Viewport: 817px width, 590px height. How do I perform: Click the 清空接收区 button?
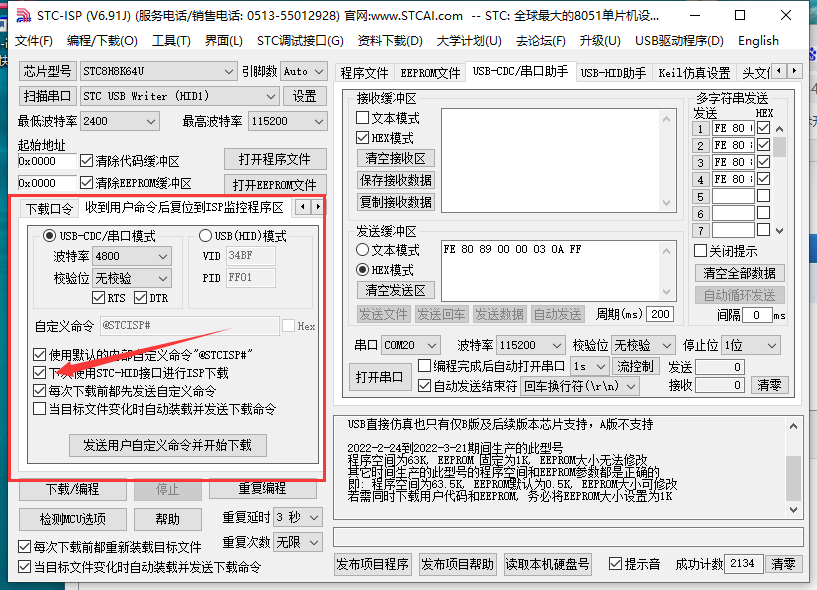pyautogui.click(x=395, y=158)
